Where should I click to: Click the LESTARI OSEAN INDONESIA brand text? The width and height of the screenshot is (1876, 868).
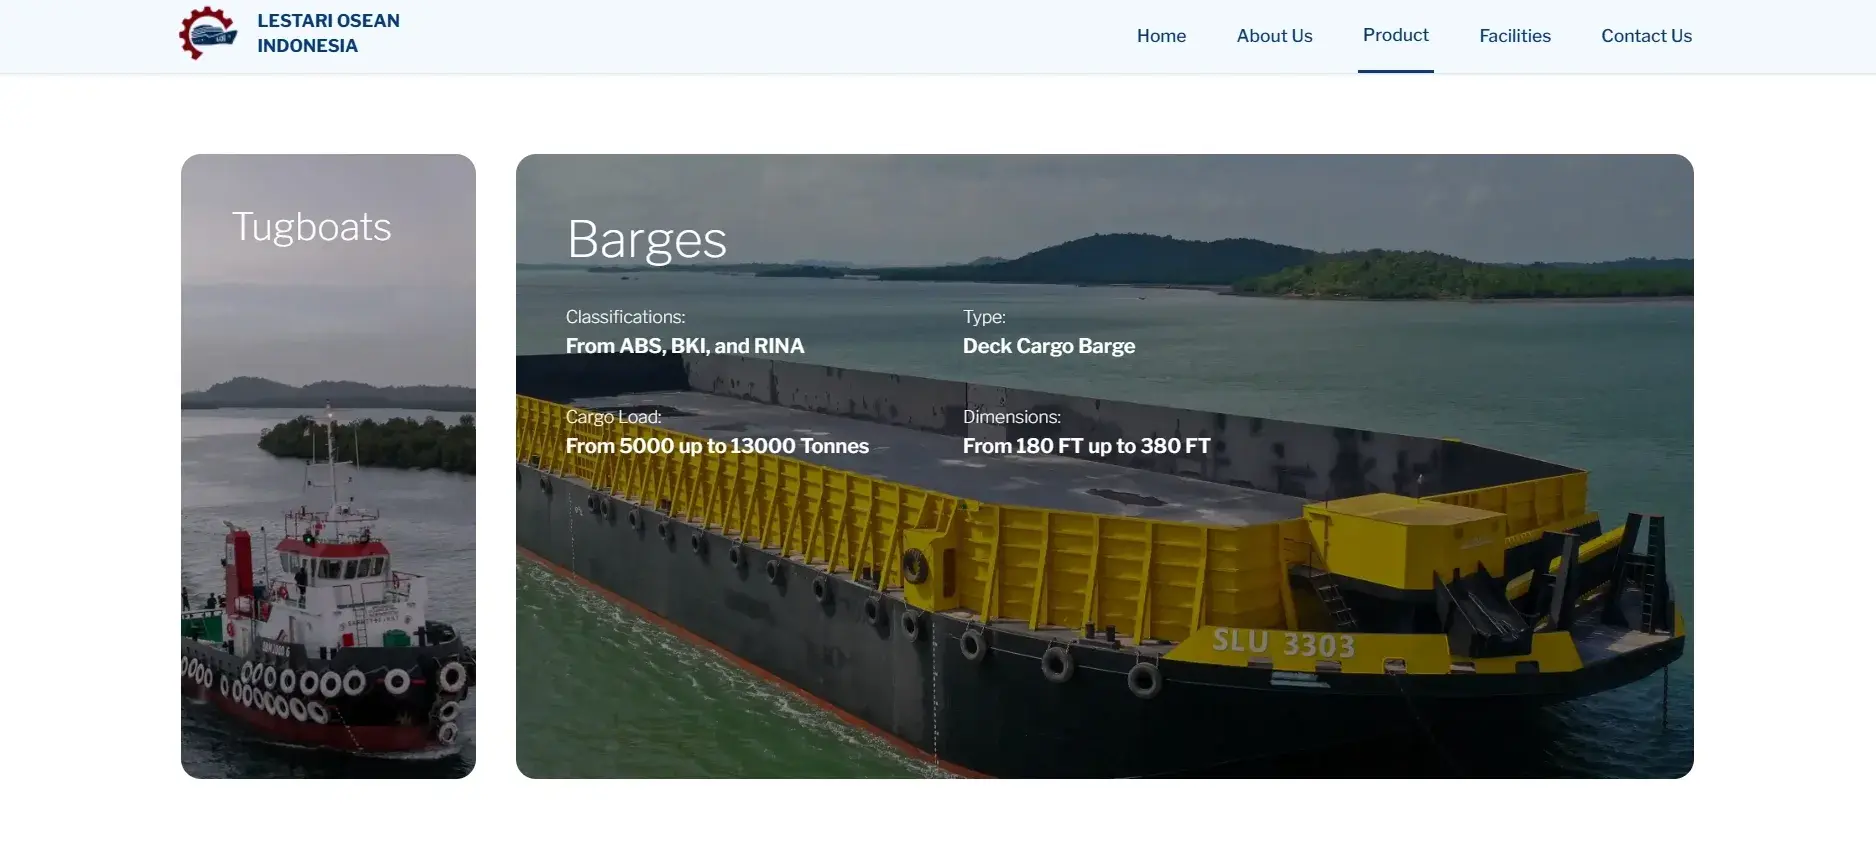pos(328,33)
